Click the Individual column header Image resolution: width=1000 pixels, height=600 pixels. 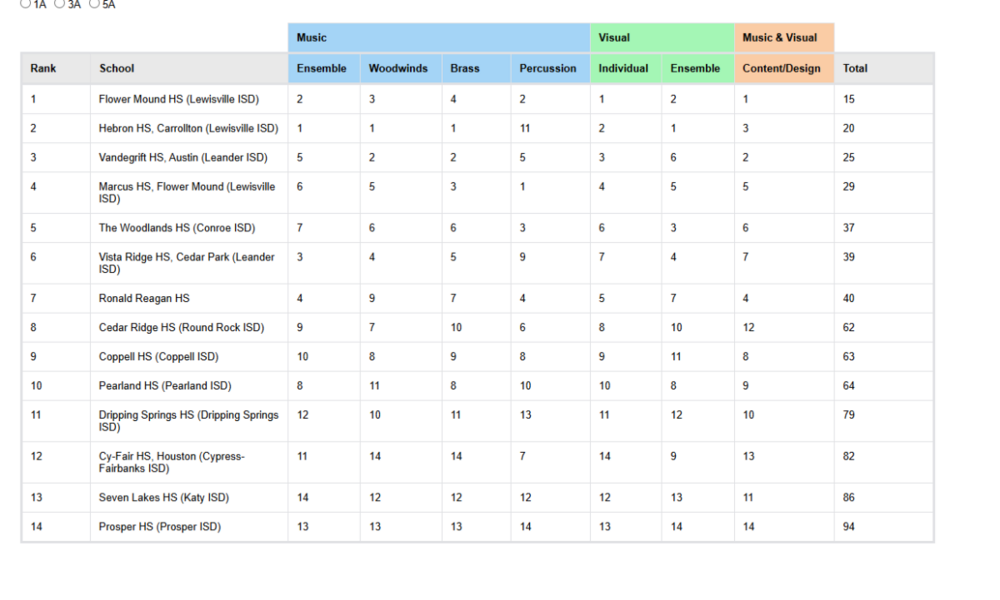623,68
